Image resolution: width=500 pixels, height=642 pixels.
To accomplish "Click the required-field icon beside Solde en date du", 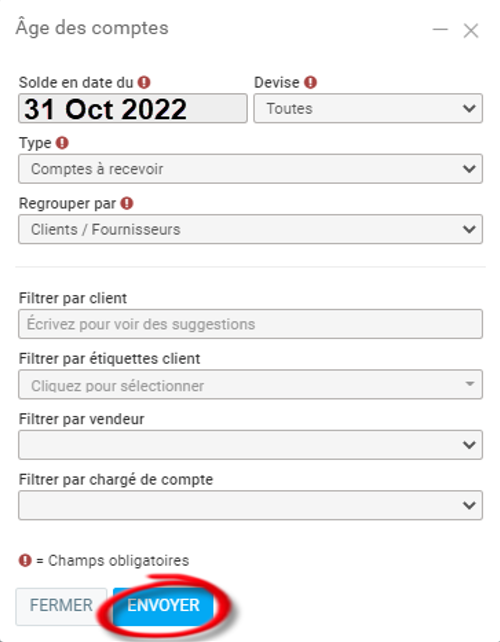I will click(144, 82).
